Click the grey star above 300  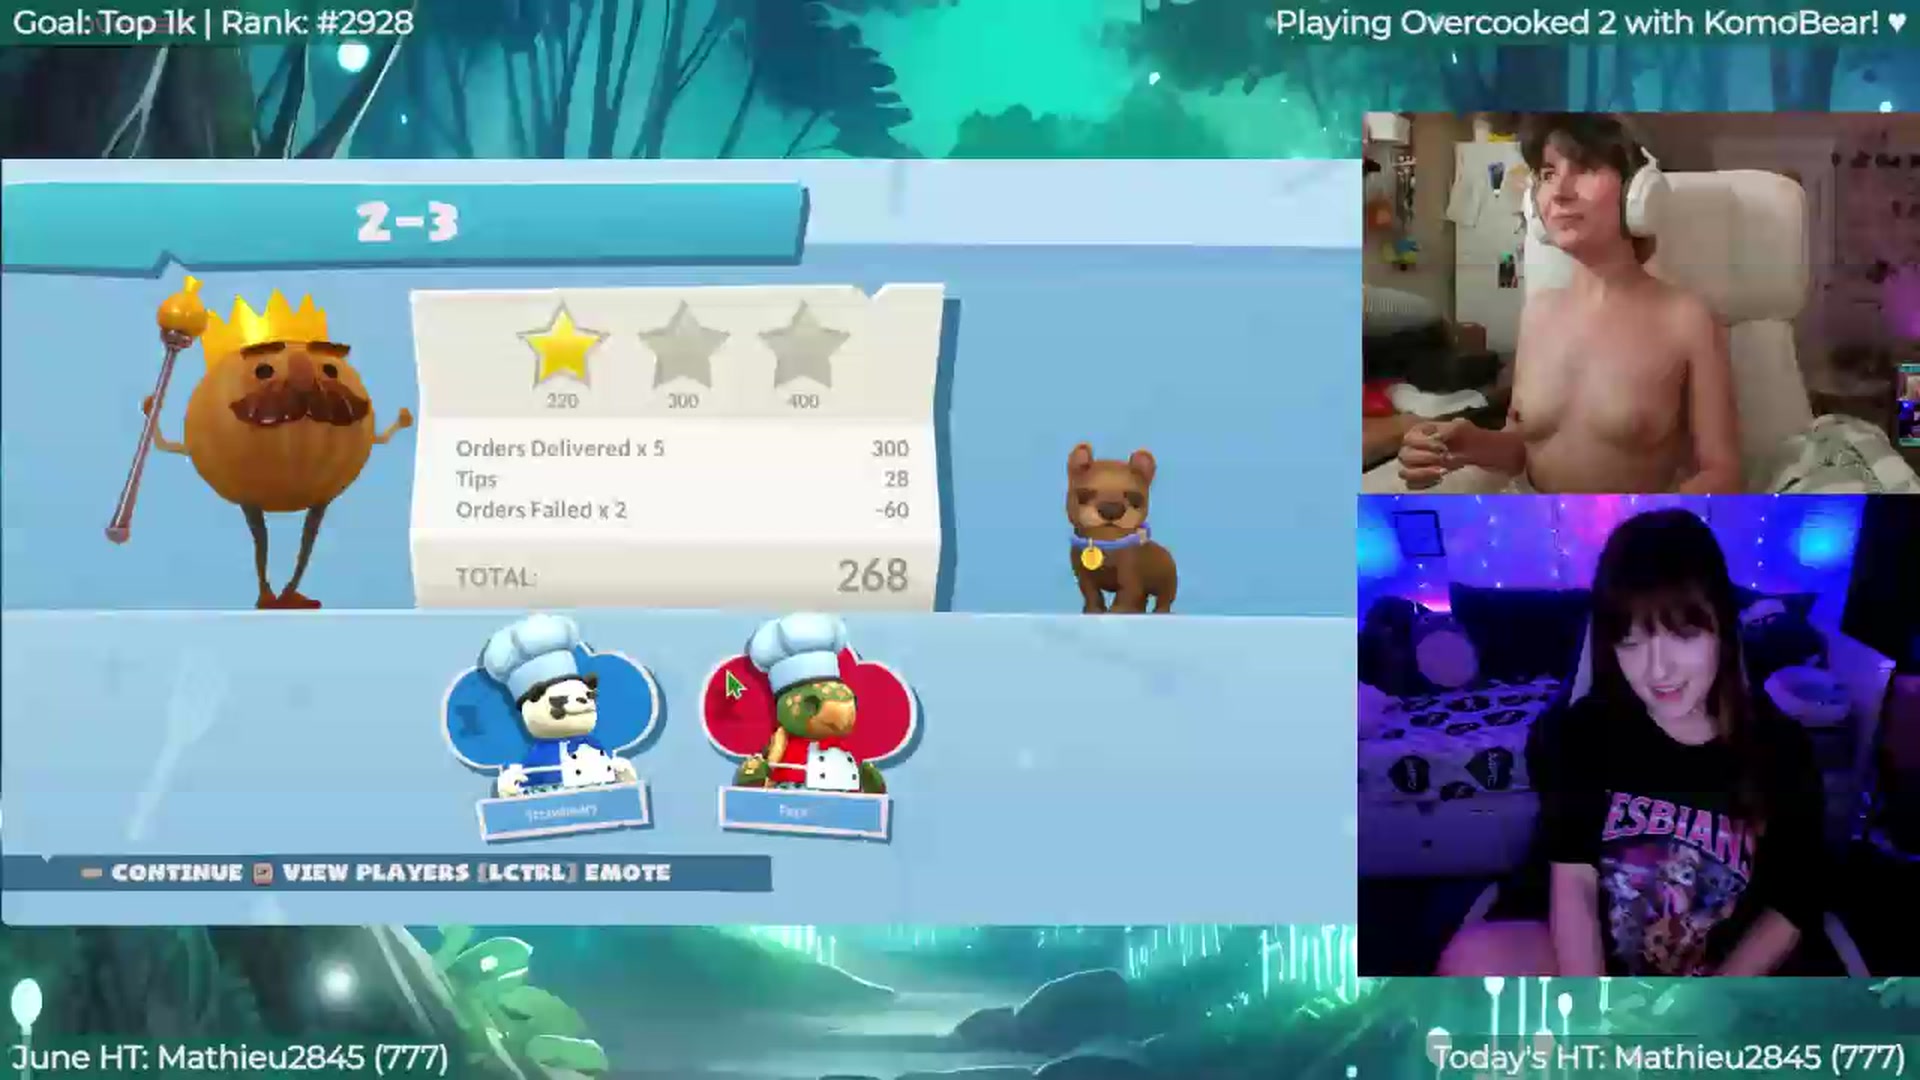coord(682,346)
